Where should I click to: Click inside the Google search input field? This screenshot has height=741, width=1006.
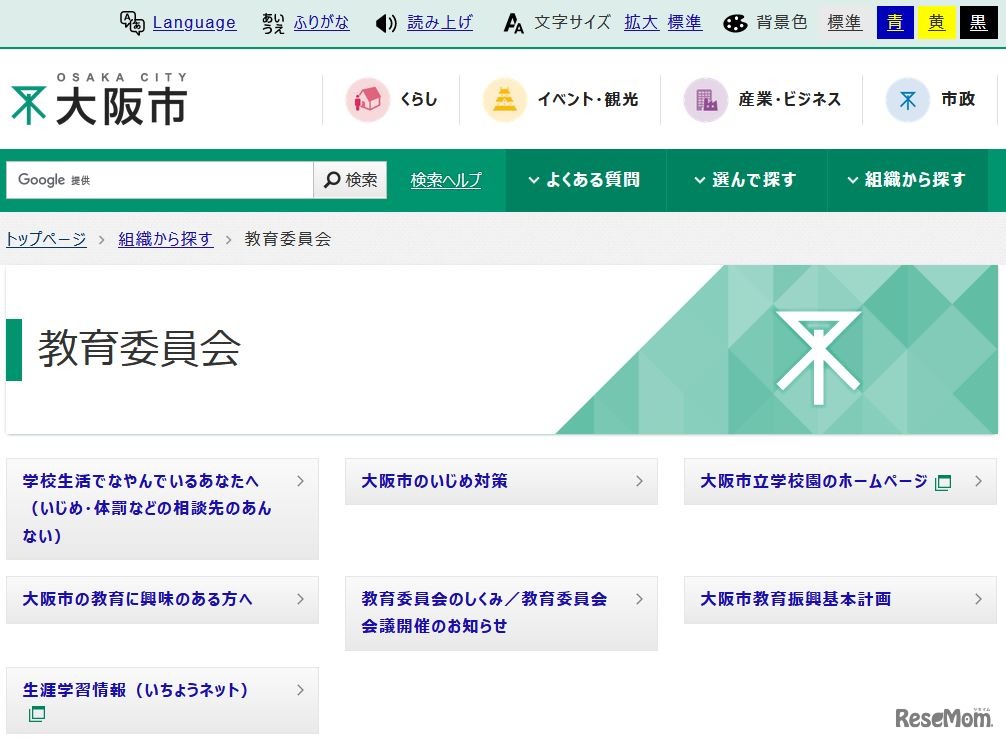pos(160,180)
